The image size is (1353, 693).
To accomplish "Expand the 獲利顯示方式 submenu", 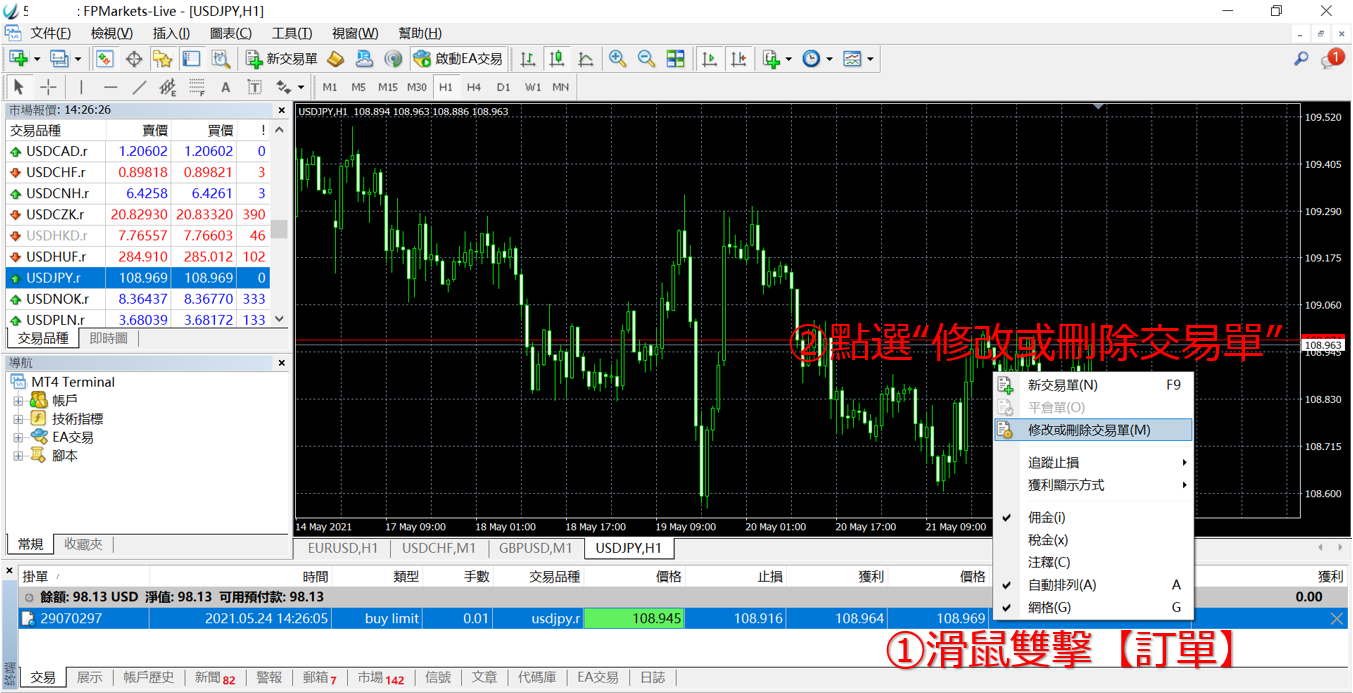I will pyautogui.click(x=1094, y=485).
